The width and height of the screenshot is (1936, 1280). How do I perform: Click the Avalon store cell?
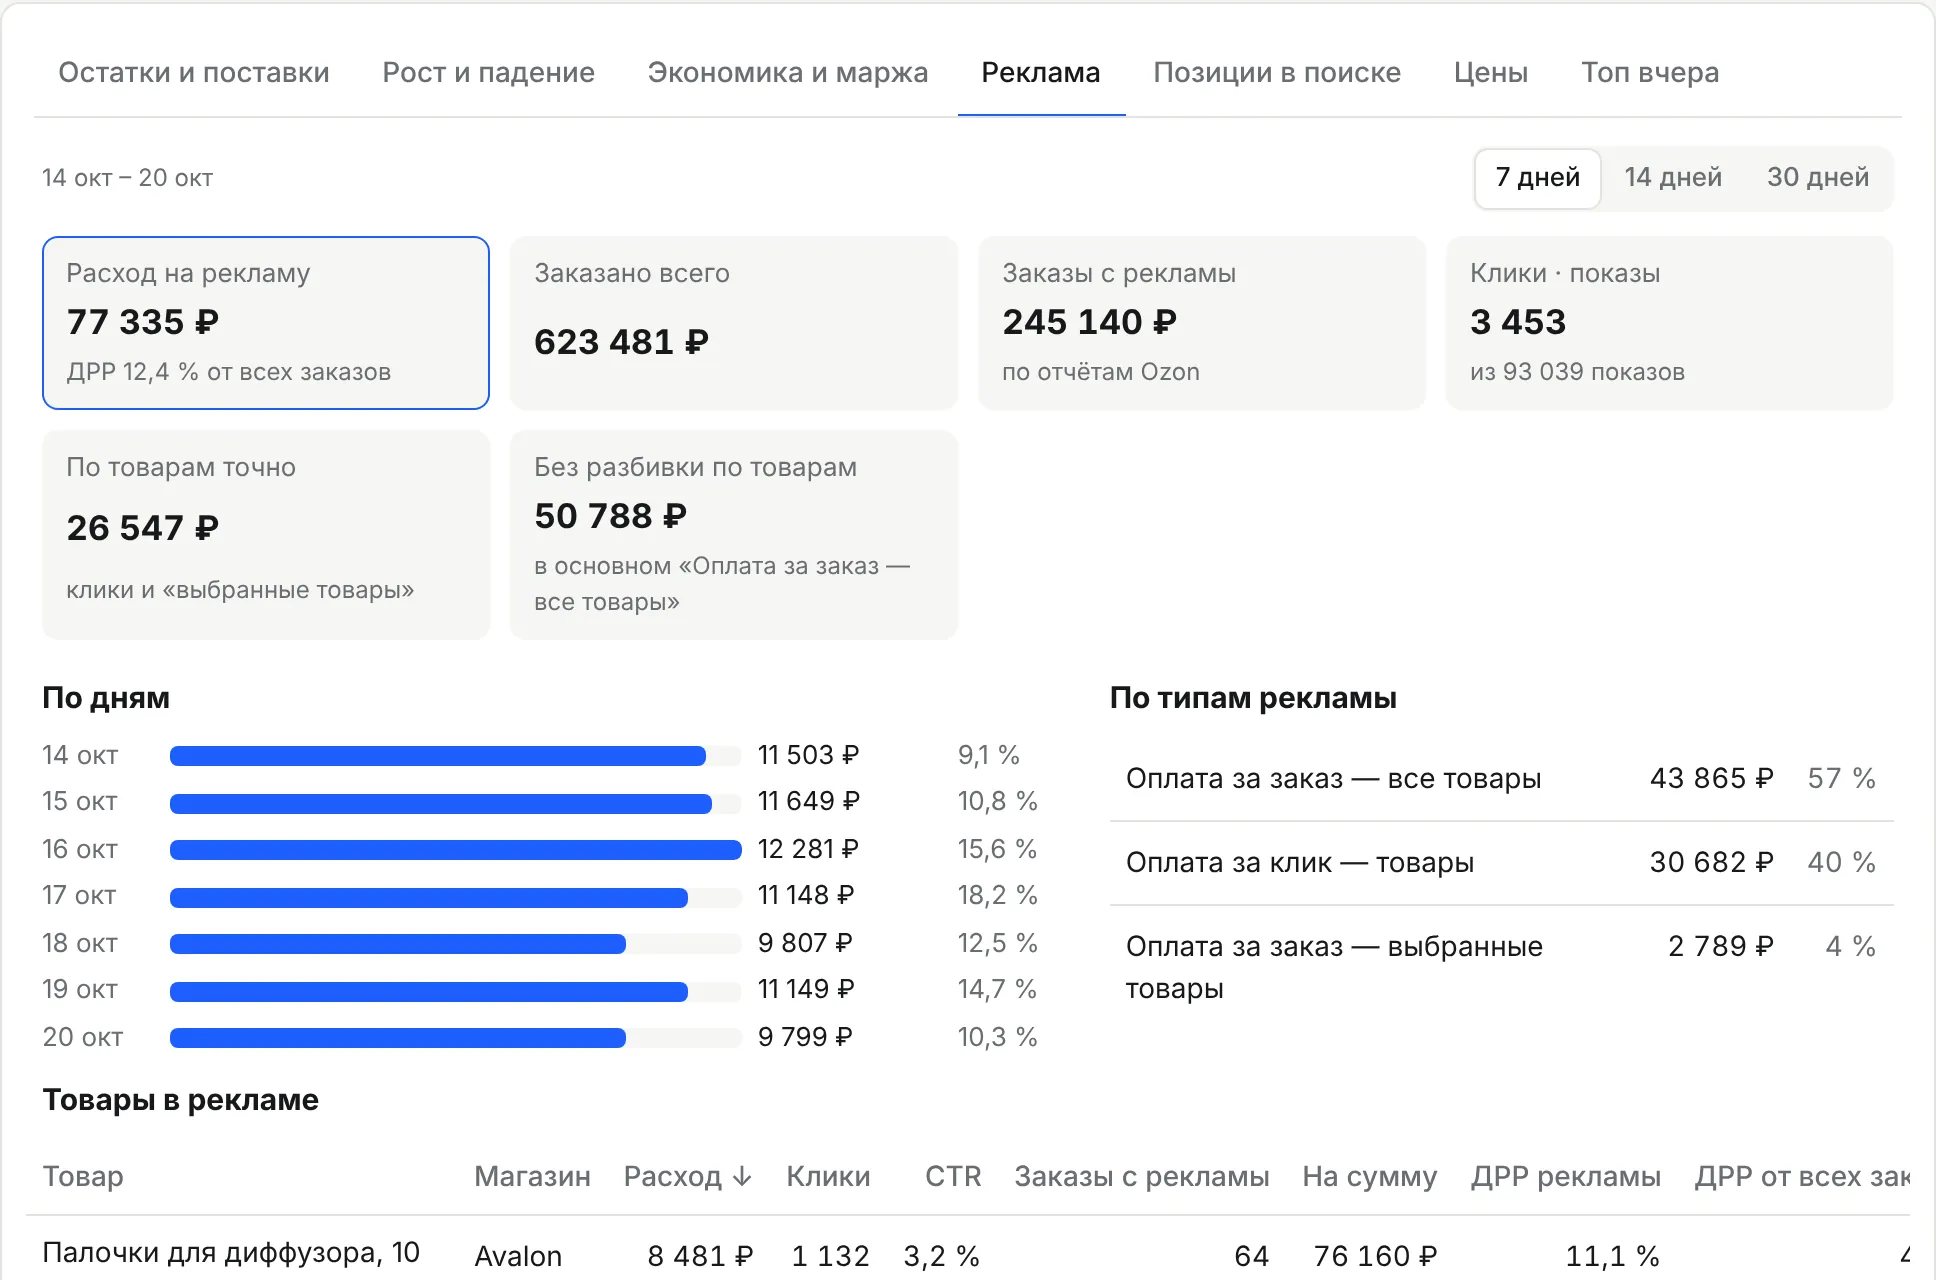coord(518,1256)
